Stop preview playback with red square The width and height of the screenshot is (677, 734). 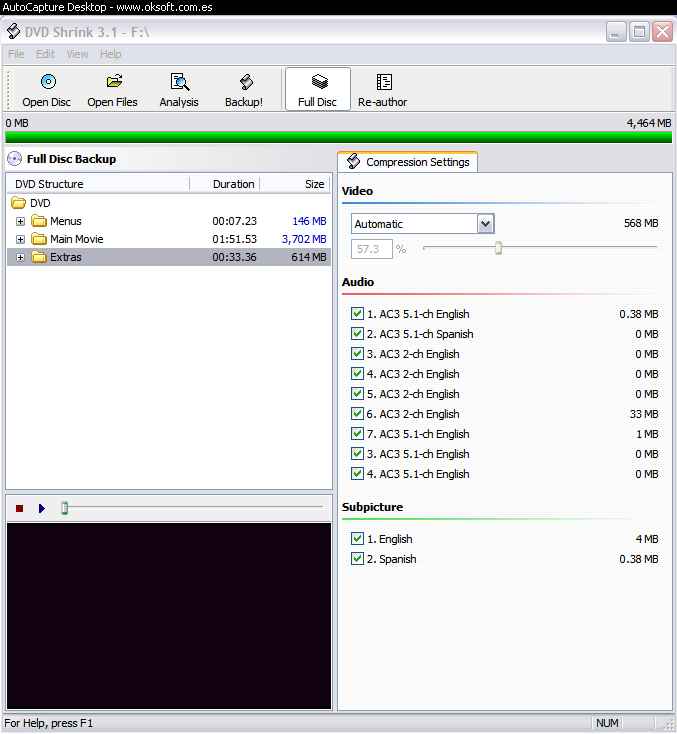tap(19, 508)
